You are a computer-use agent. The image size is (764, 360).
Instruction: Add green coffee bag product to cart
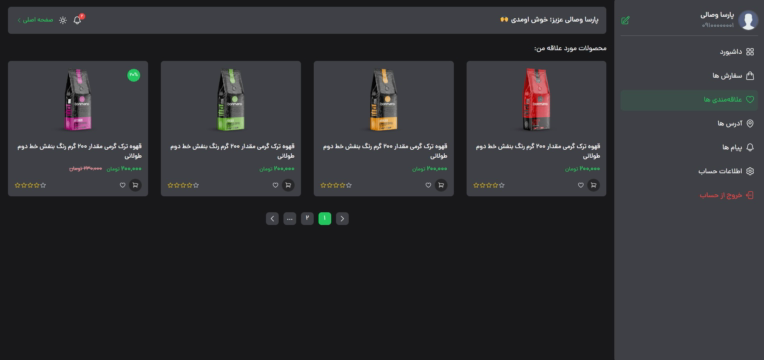pos(288,185)
